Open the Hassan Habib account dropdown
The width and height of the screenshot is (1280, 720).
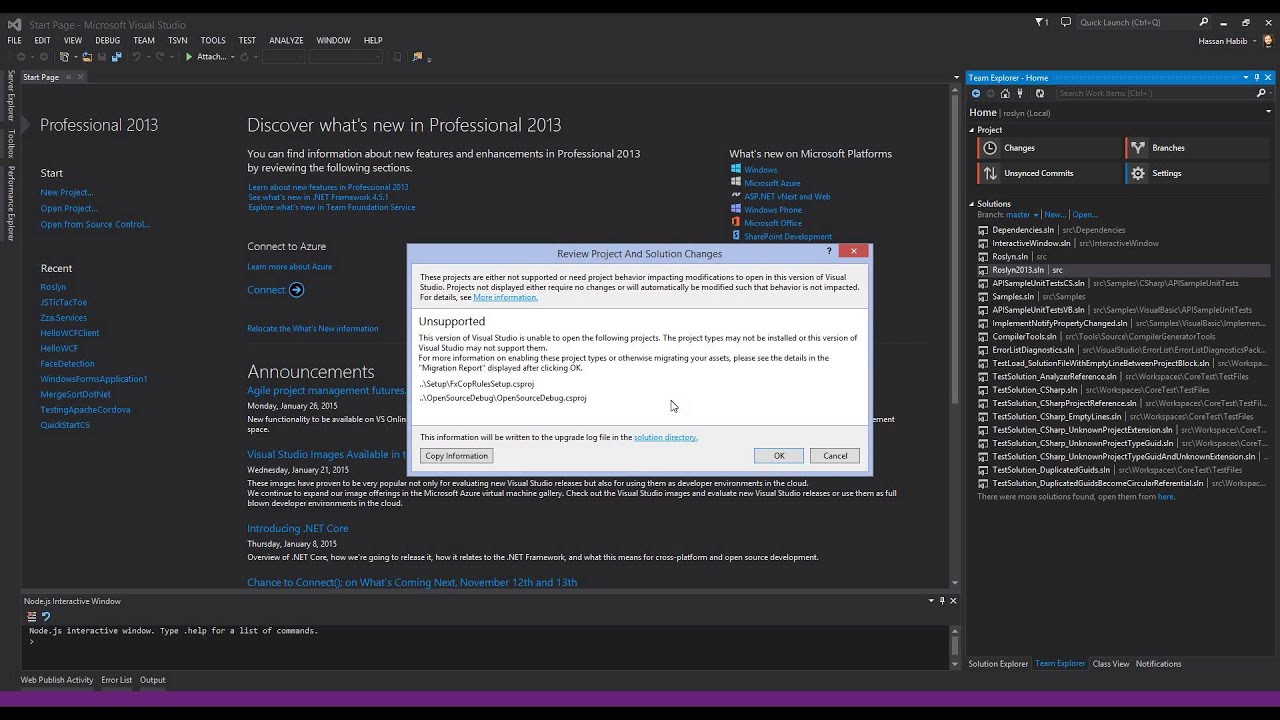[x=1253, y=41]
